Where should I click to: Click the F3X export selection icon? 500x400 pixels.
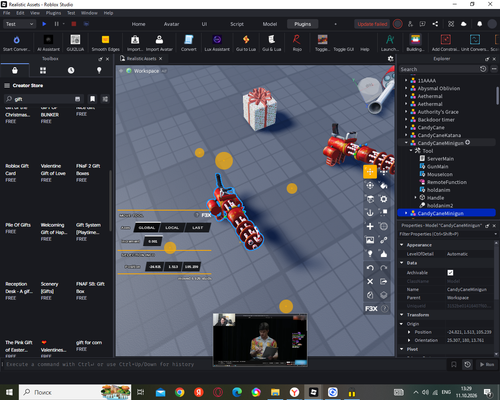384,281
